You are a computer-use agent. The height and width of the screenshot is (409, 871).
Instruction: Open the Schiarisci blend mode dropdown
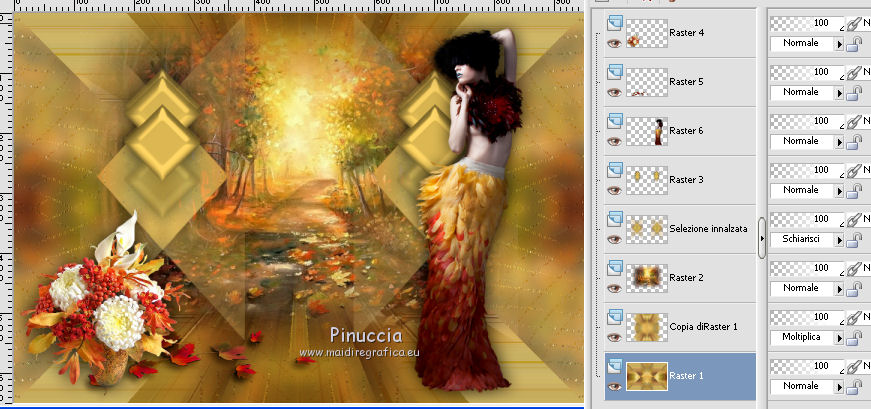click(839, 240)
